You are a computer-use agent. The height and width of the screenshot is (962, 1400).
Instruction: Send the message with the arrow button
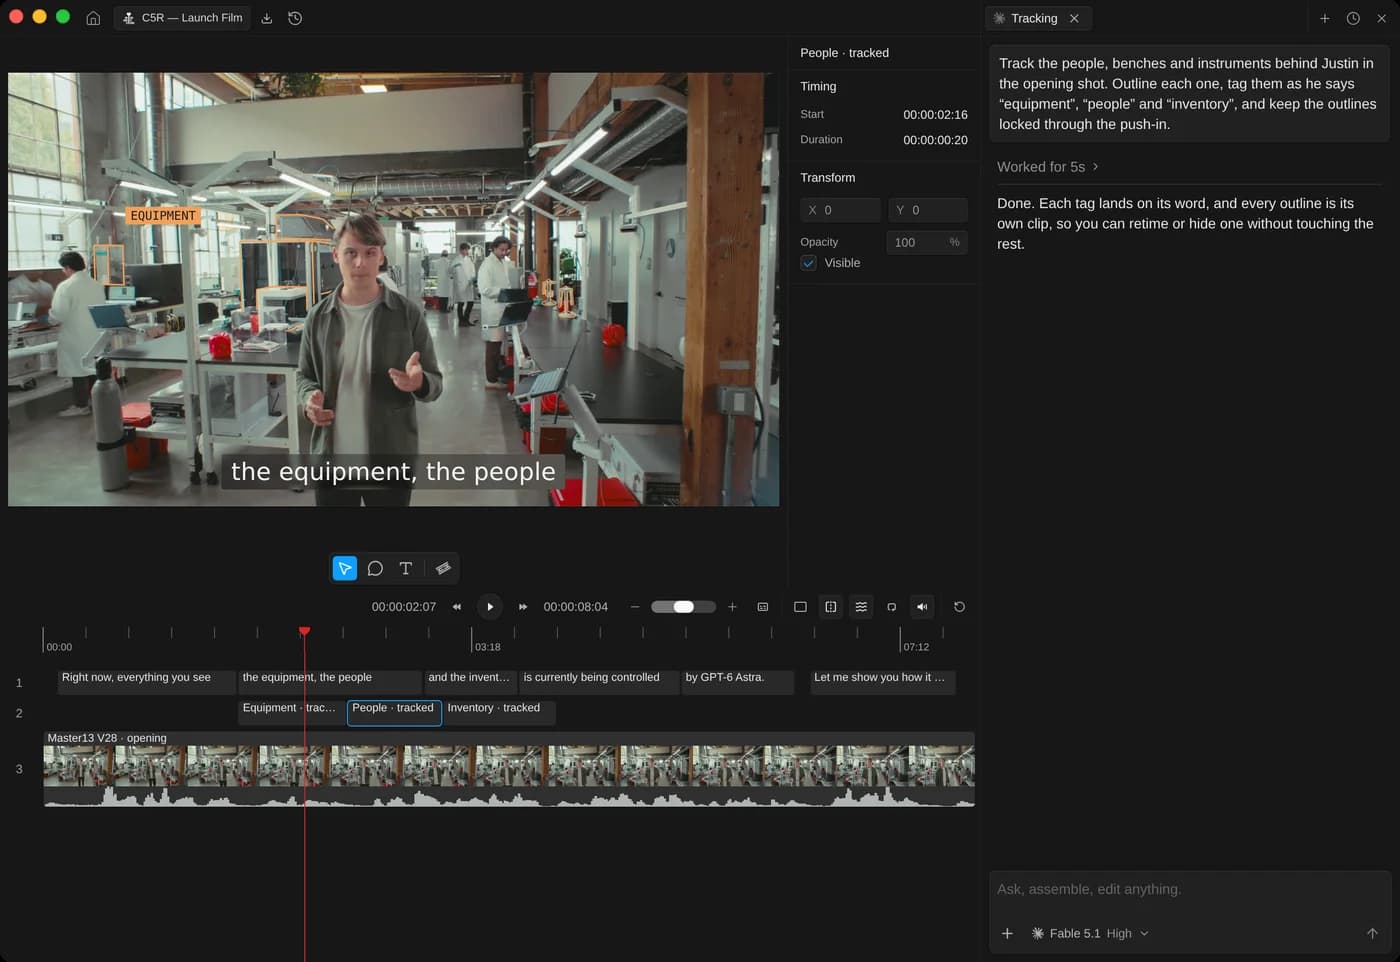pyautogui.click(x=1372, y=933)
